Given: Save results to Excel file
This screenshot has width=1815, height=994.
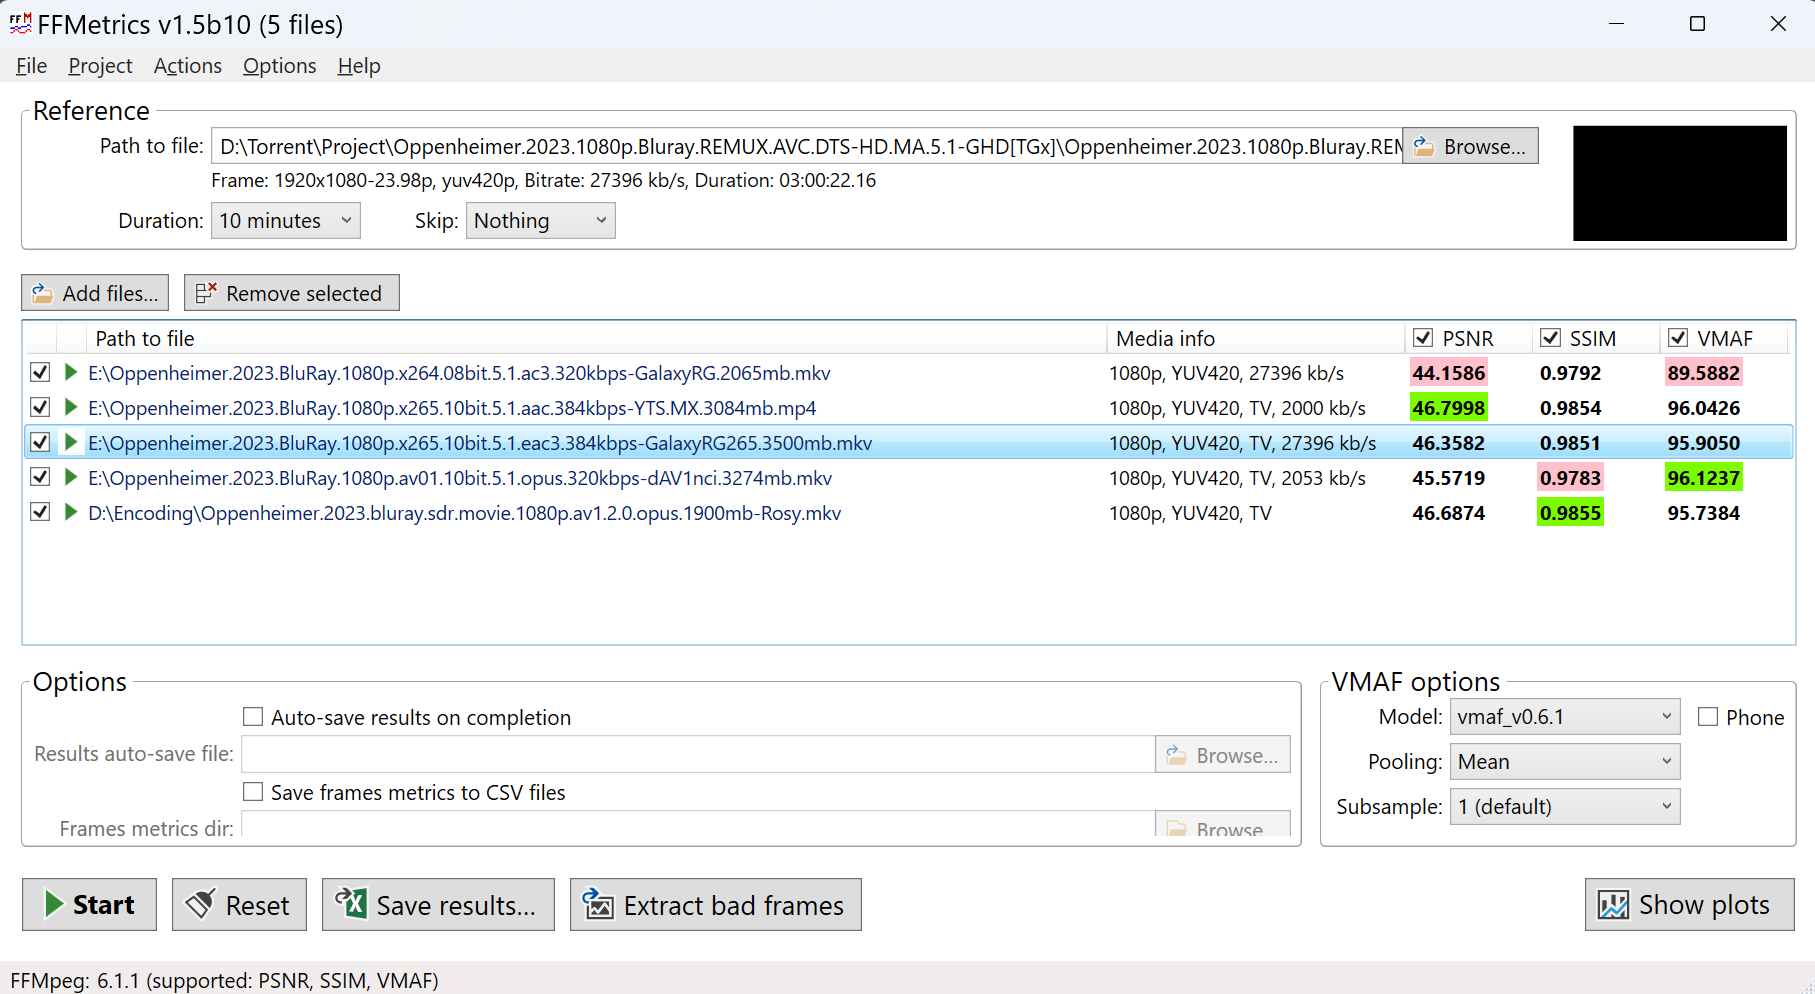Looking at the screenshot, I should click(x=438, y=905).
